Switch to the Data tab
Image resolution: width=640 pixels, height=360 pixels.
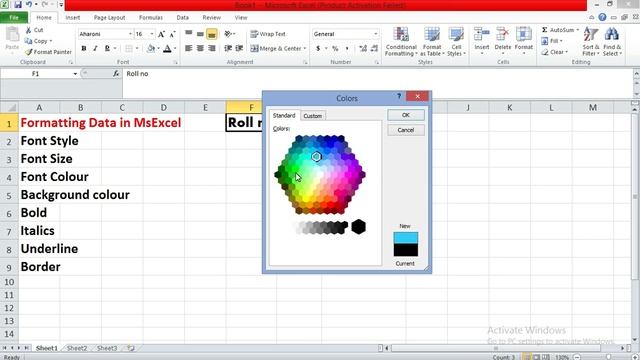pos(182,18)
